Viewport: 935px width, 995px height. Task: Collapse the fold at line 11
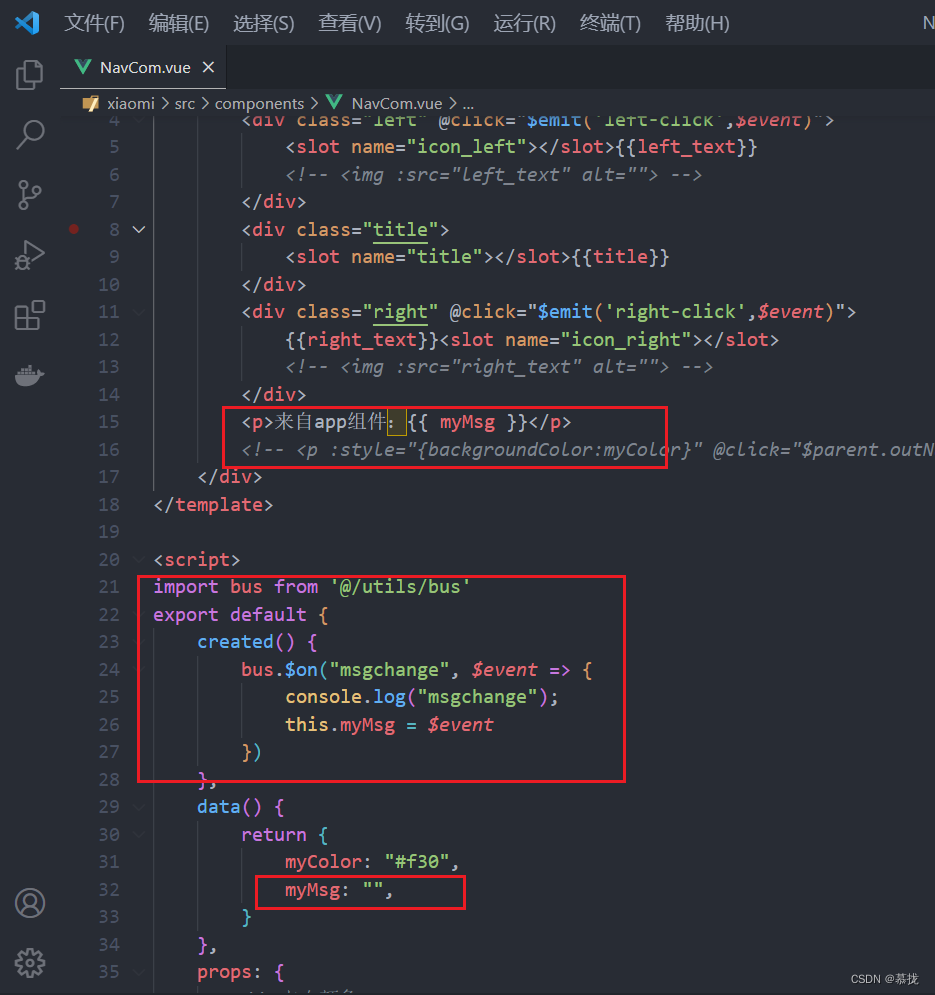click(x=139, y=312)
